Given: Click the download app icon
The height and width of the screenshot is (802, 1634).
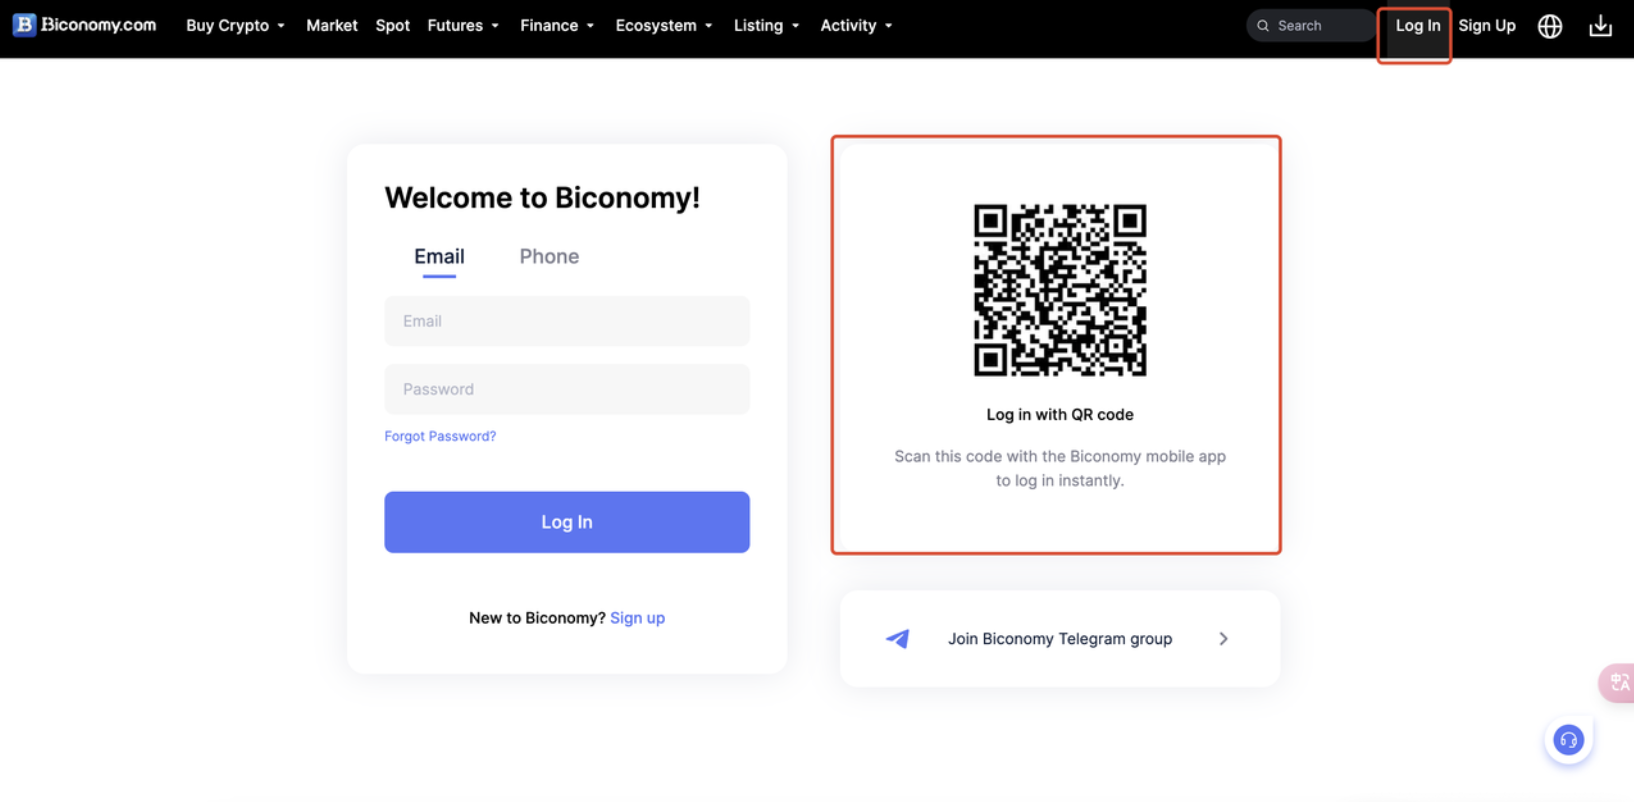Looking at the screenshot, I should coord(1600,26).
